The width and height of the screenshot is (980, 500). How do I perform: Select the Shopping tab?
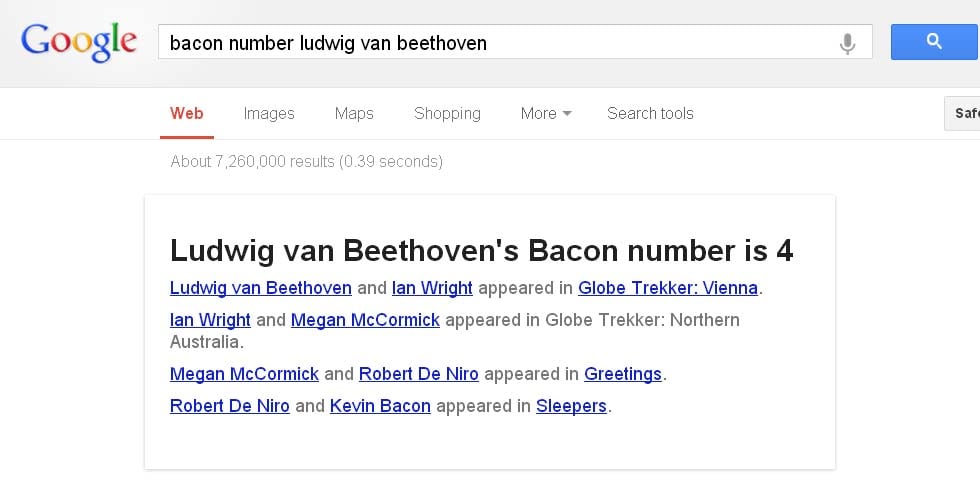447,113
